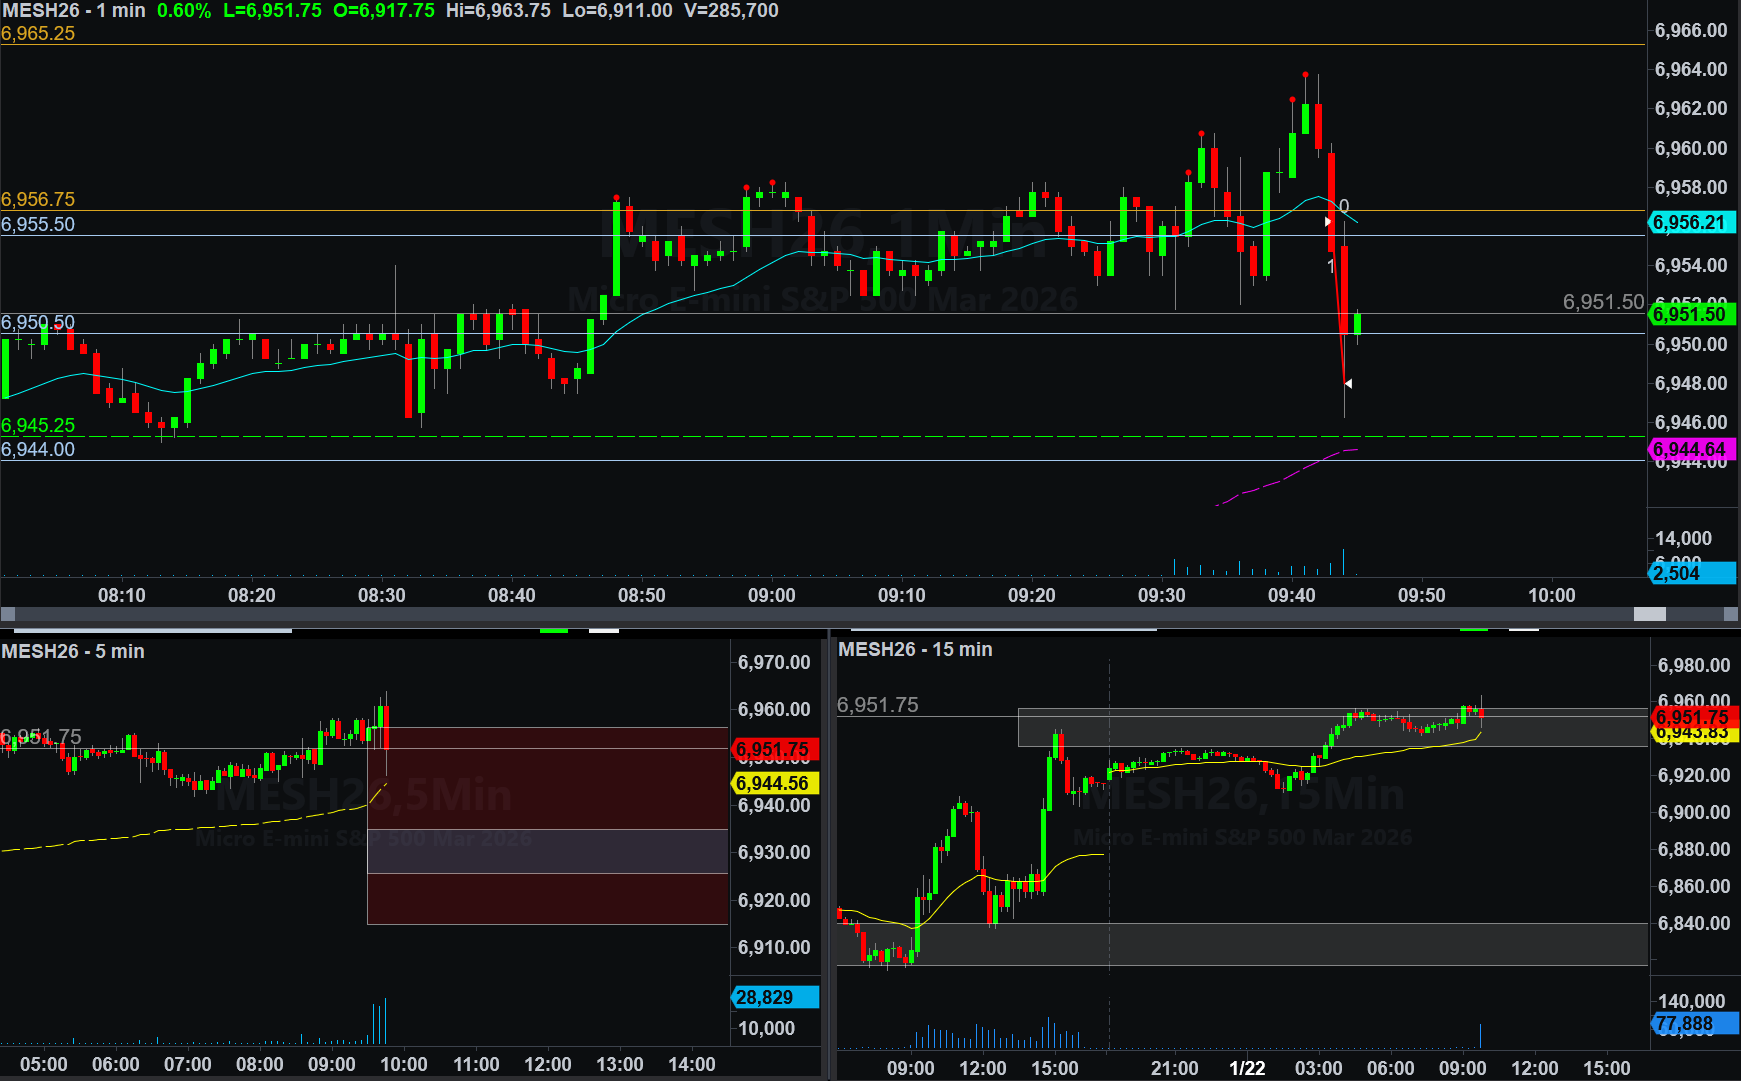The width and height of the screenshot is (1741, 1081).
Task: Click the magenta 6,944.64 price tag
Action: 1690,449
